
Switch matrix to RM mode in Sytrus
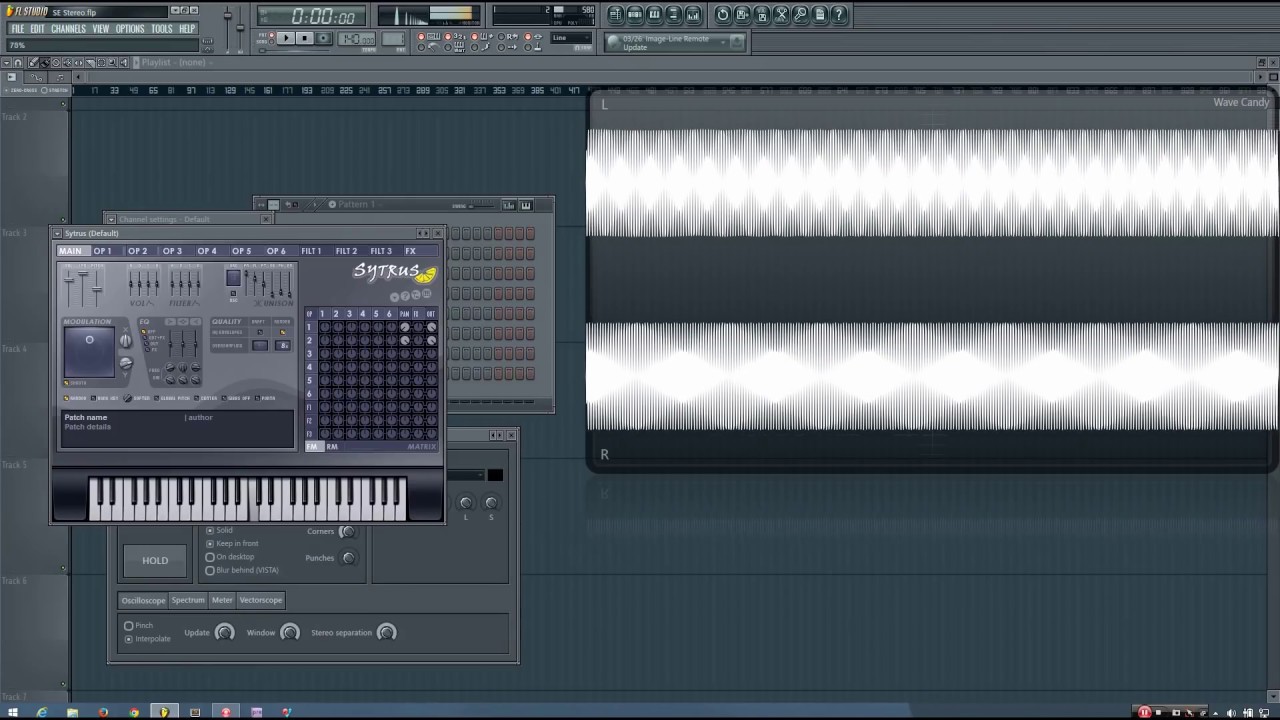[x=332, y=447]
